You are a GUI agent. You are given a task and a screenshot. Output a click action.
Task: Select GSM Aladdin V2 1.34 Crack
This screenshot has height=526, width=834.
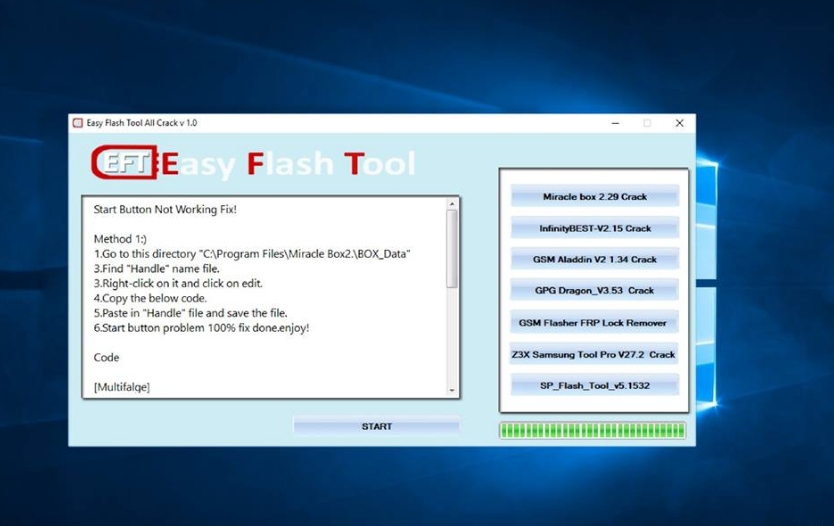[595, 259]
